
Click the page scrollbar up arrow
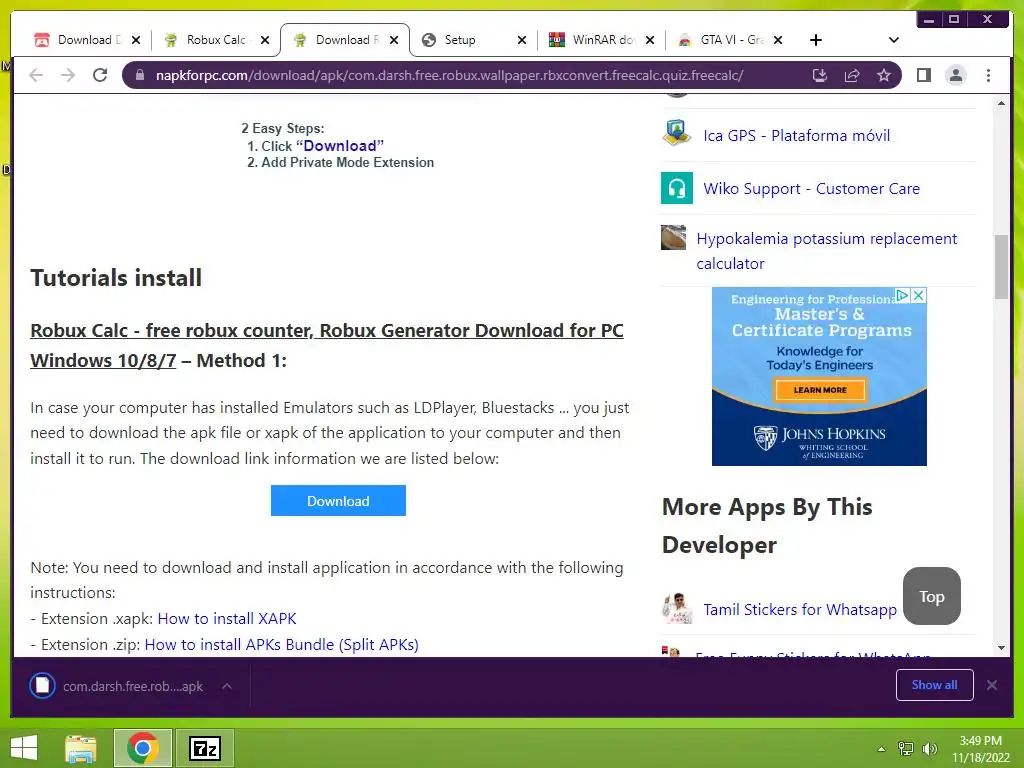pos(1001,104)
